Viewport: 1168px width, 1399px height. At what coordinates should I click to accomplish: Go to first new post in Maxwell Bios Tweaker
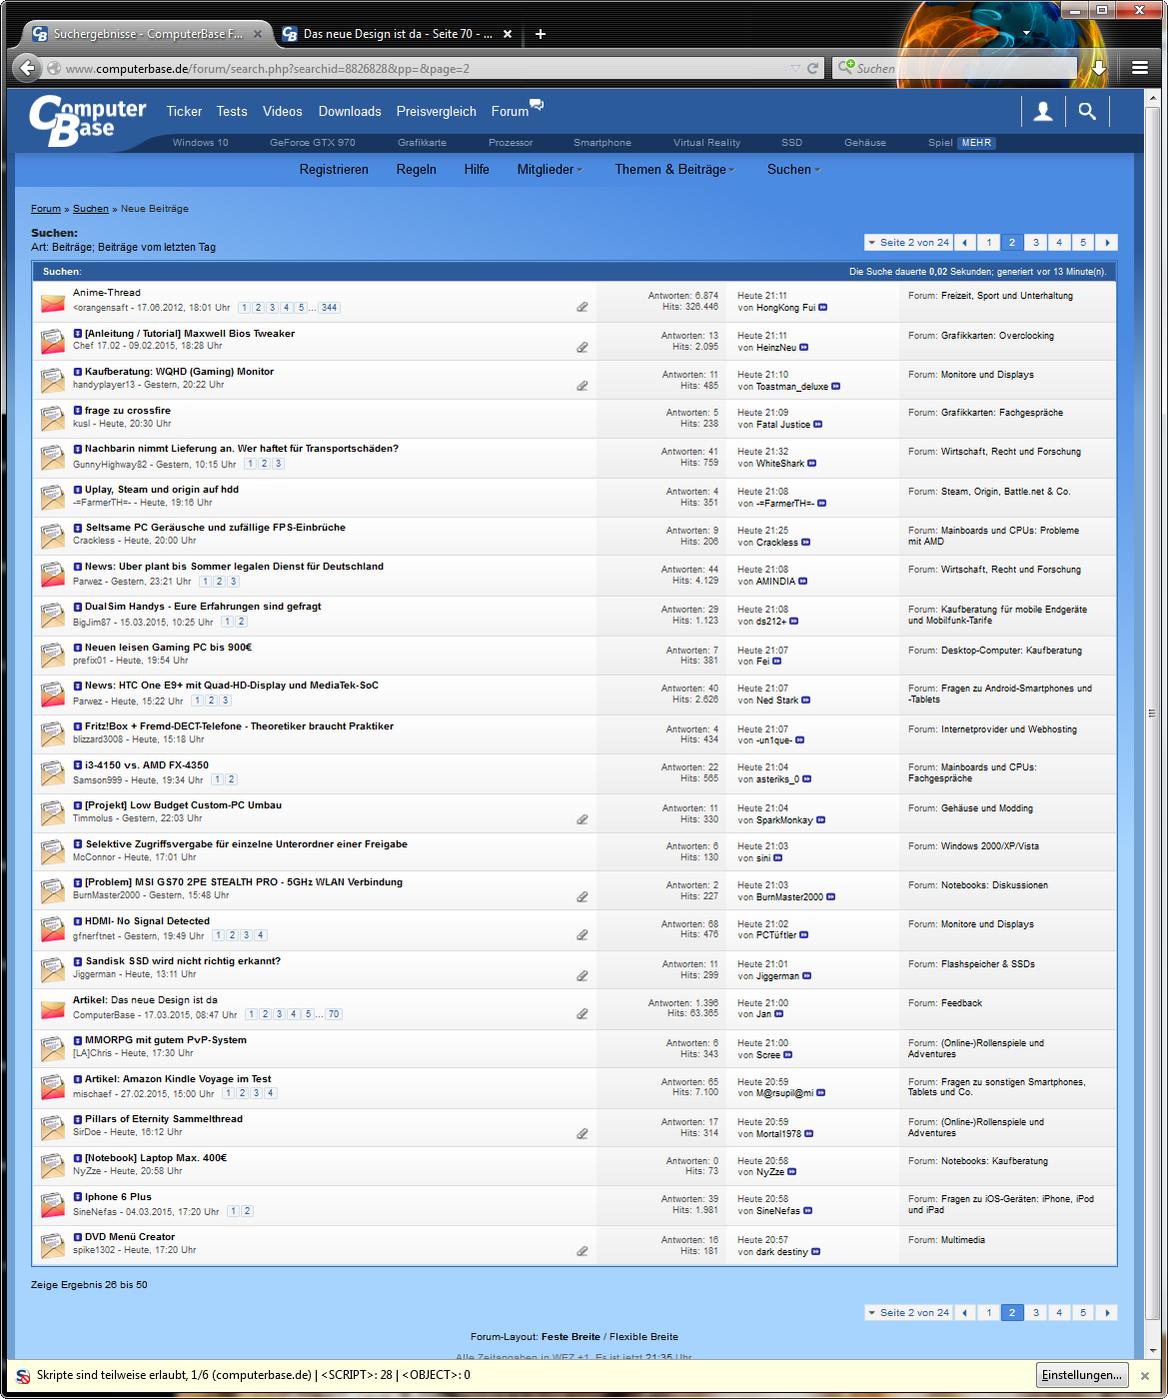coord(78,334)
